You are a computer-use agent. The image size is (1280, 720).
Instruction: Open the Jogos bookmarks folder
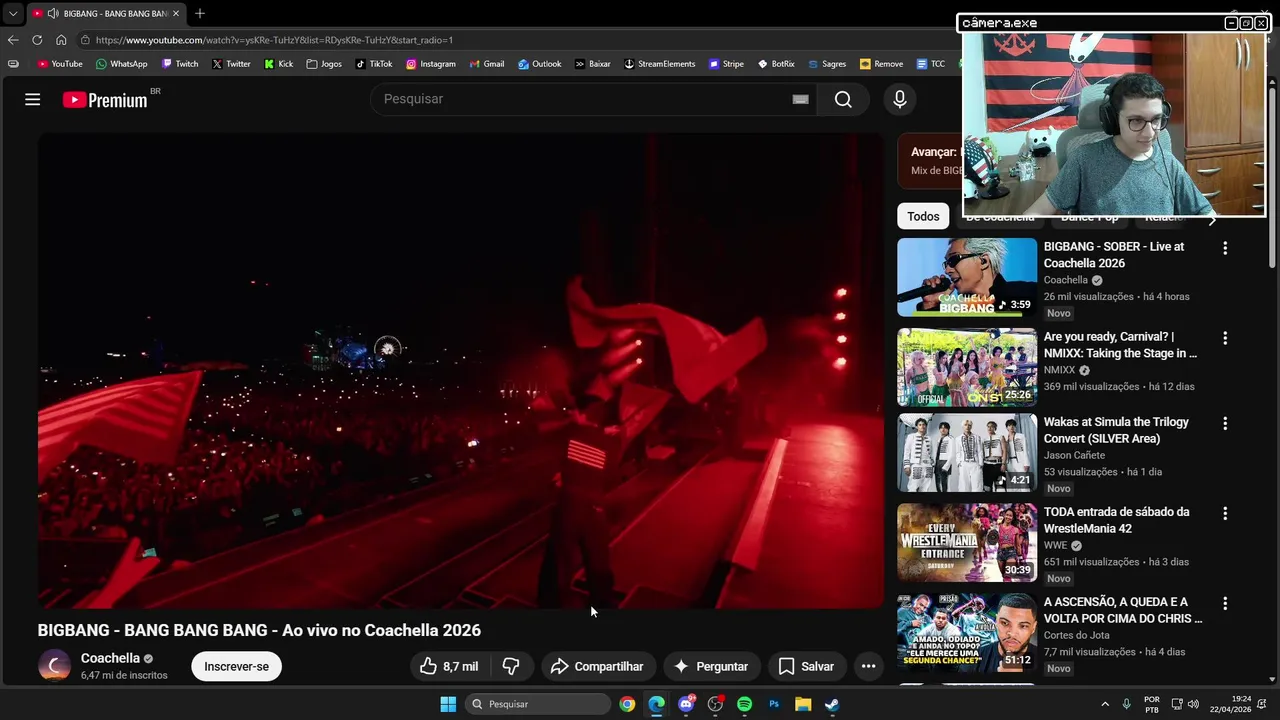point(324,64)
